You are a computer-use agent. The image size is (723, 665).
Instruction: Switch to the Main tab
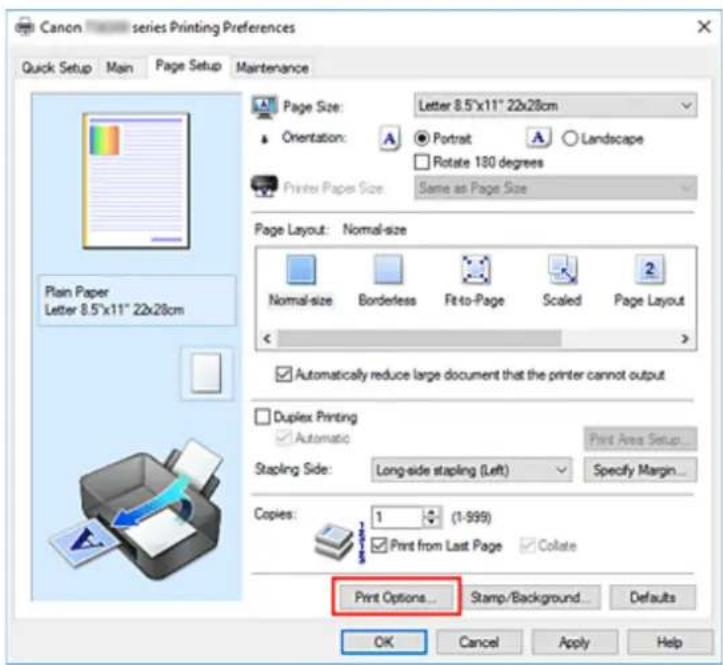coord(120,68)
